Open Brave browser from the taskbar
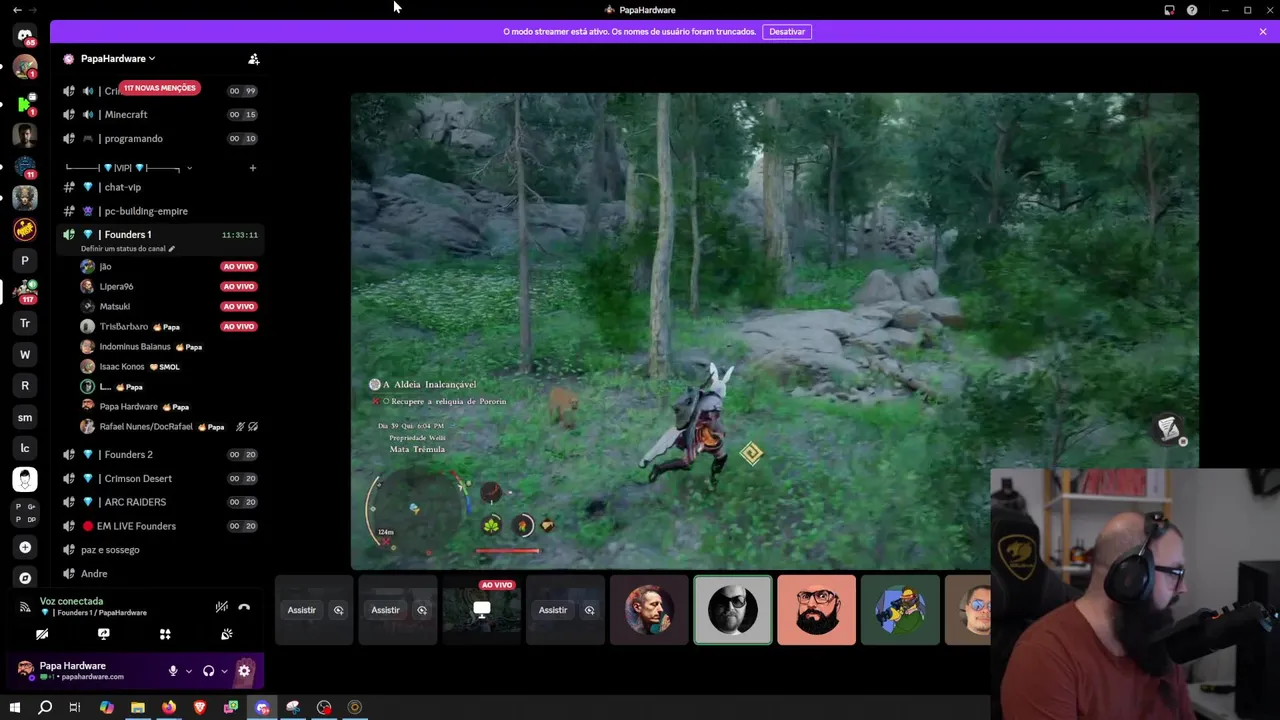The image size is (1280, 720). (200, 708)
